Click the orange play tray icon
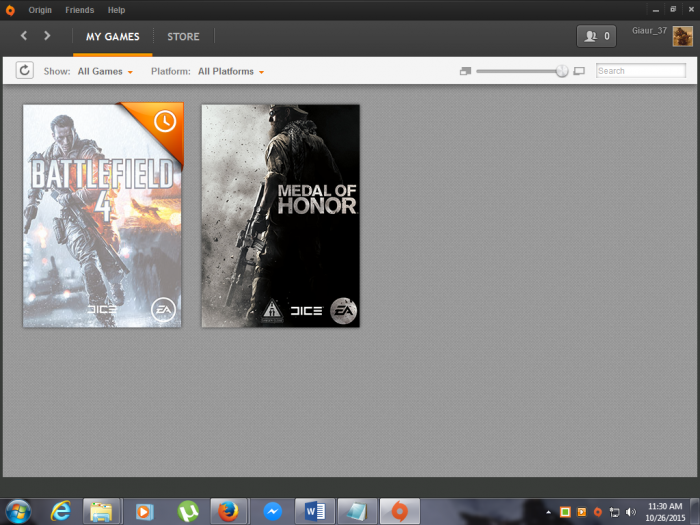The height and width of the screenshot is (525, 700). point(582,512)
